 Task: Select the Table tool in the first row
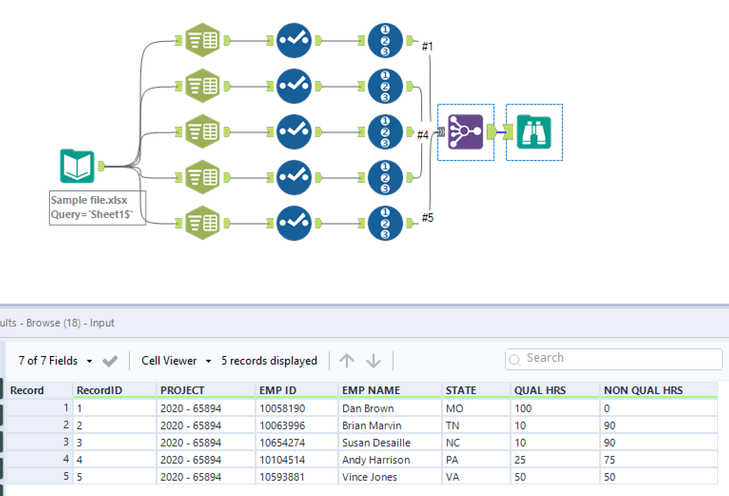(x=202, y=40)
